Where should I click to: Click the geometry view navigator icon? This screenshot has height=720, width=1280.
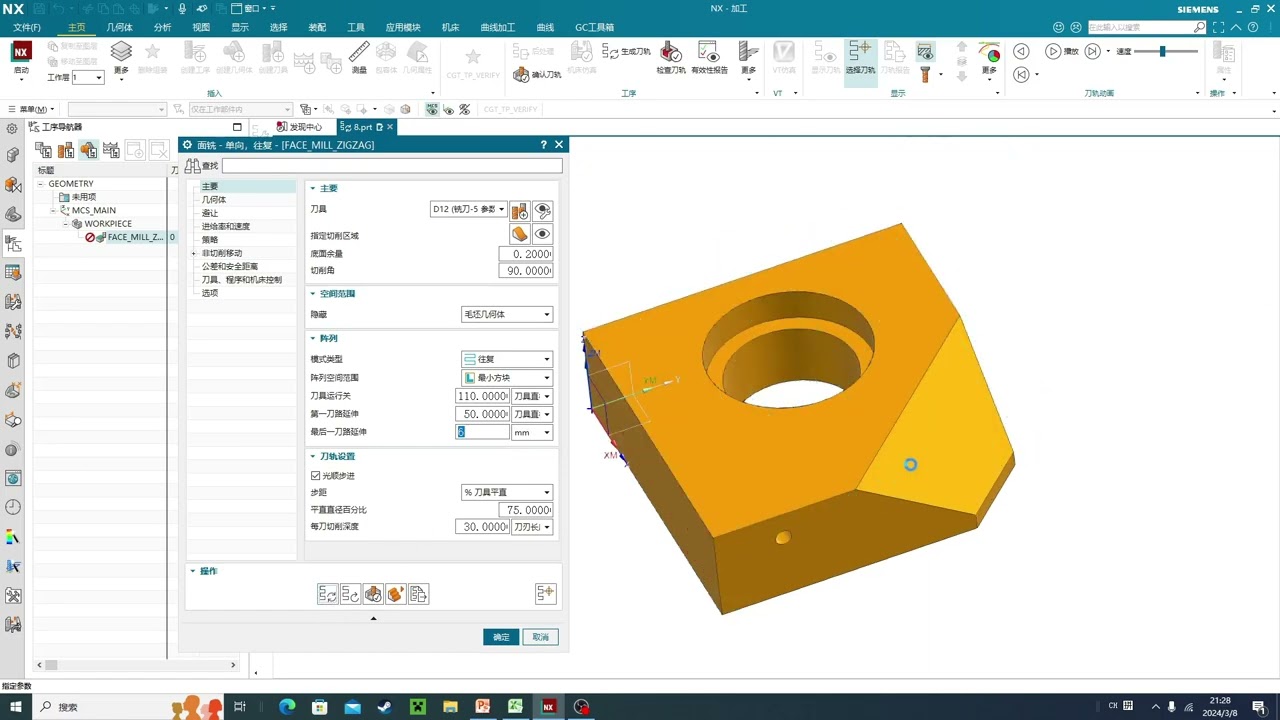click(89, 150)
